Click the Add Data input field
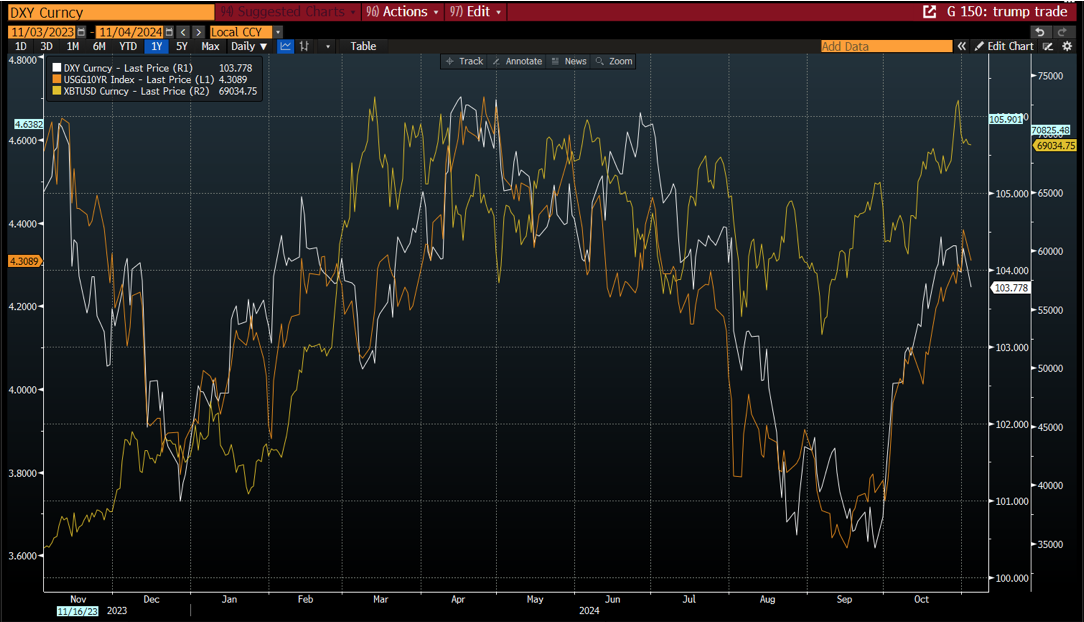The image size is (1084, 622). (x=884, y=46)
